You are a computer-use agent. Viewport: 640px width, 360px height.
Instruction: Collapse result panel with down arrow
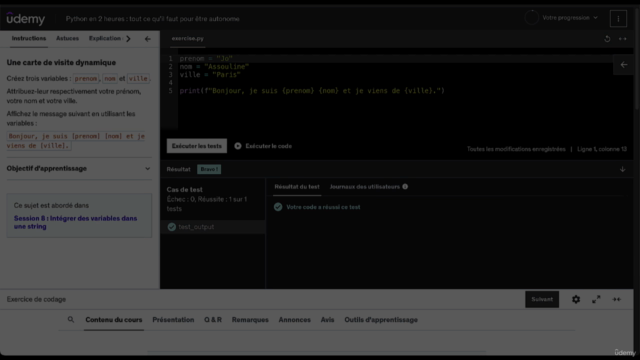pos(622,169)
